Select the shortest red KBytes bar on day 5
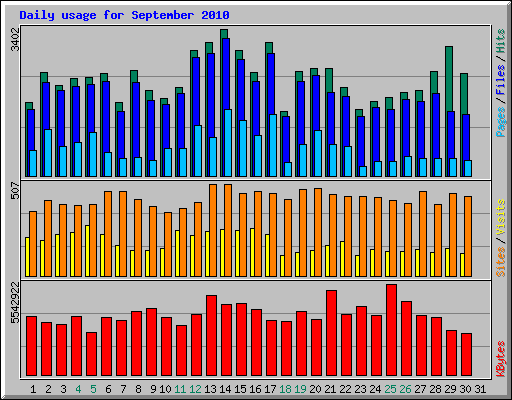The image size is (512, 400). pos(91,354)
